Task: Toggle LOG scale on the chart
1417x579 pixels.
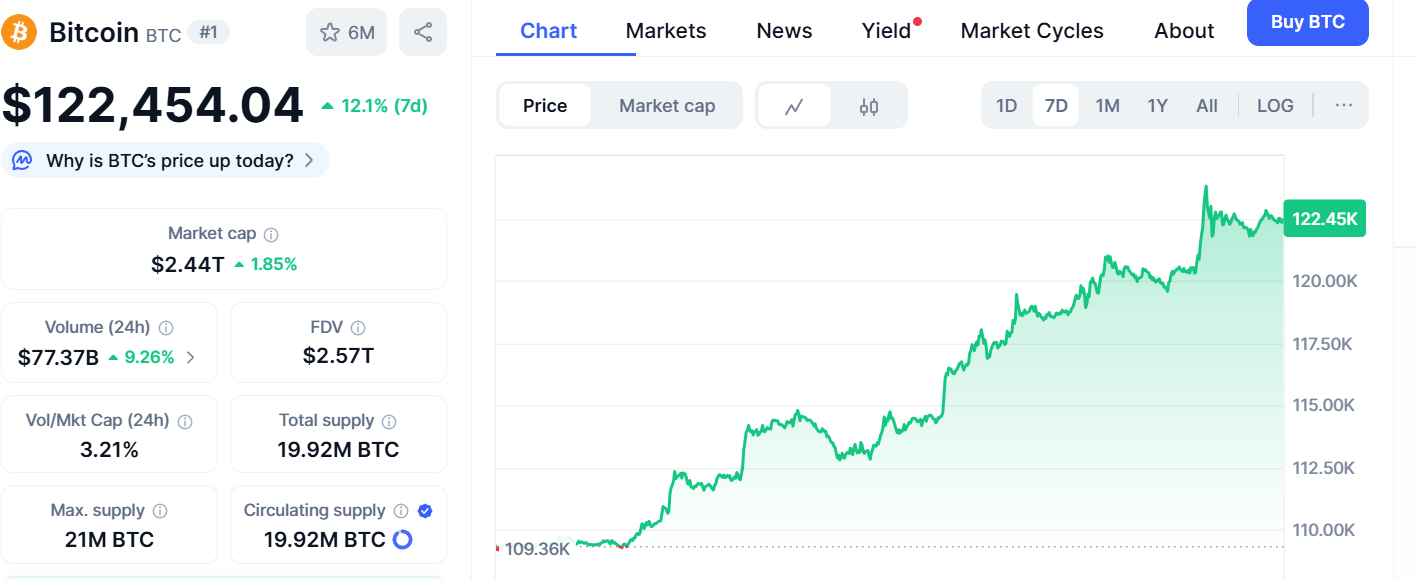Action: (1275, 104)
